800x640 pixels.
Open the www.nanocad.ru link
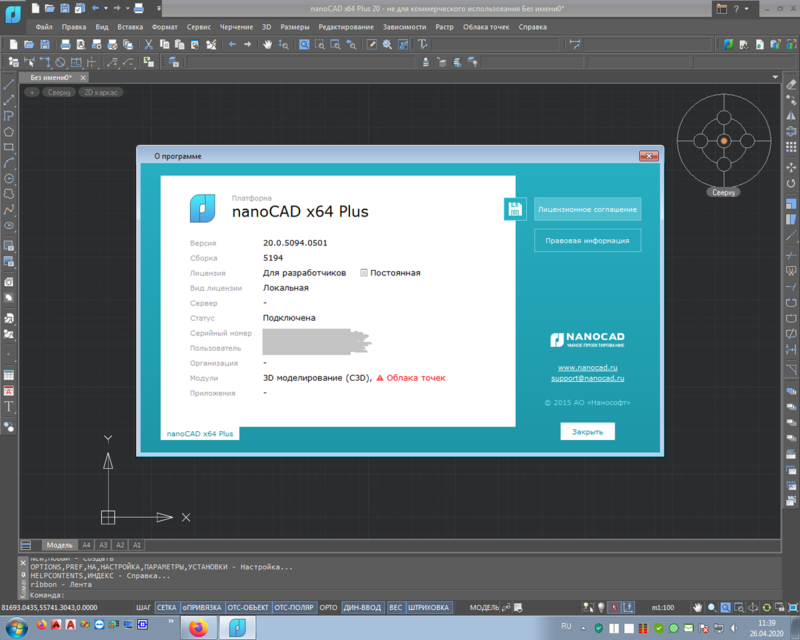(587, 367)
